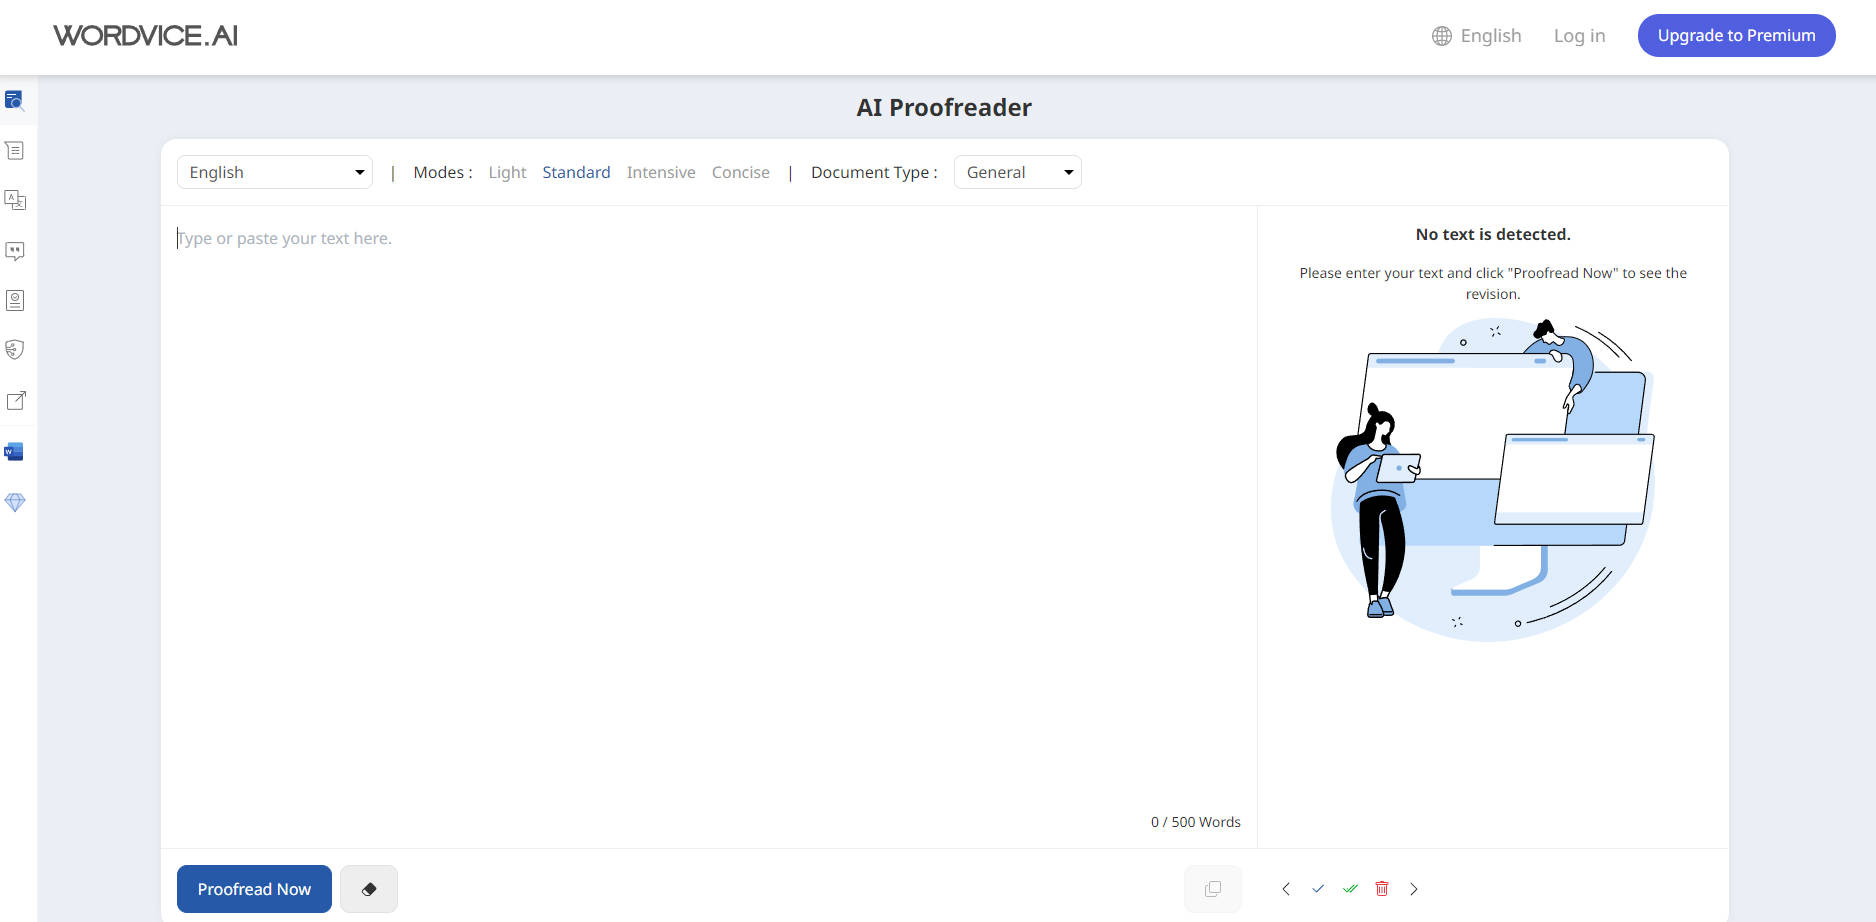Open the Plagiarism Checker shield icon
The height and width of the screenshot is (922, 1876).
(15, 350)
